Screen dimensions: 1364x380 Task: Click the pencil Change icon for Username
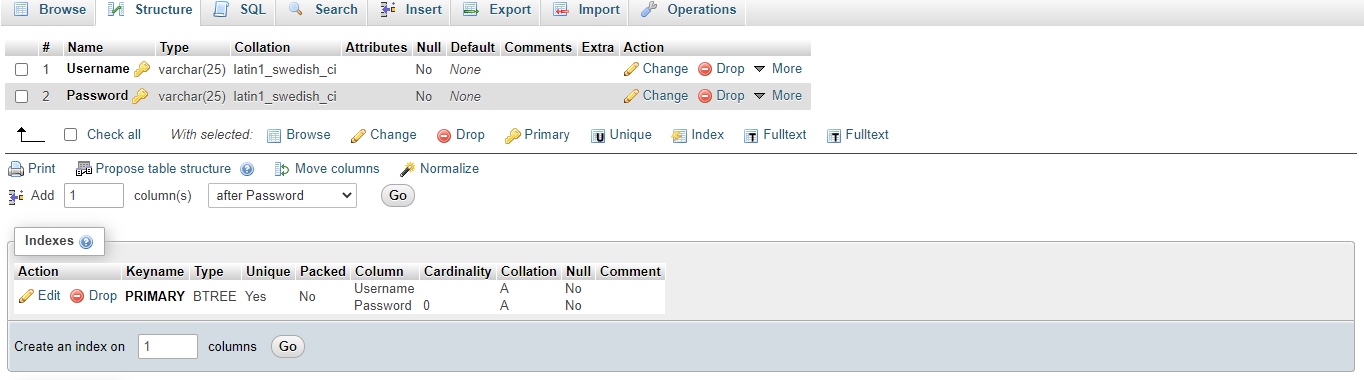point(631,69)
